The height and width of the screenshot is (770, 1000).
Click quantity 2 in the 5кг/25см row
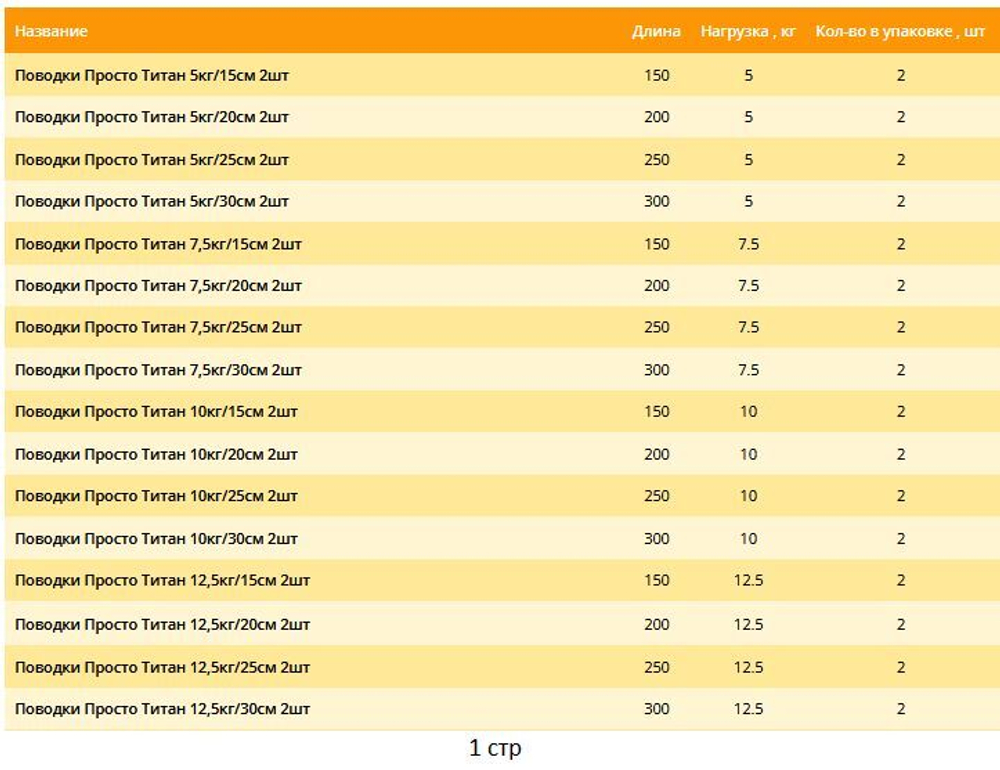pyautogui.click(x=901, y=159)
